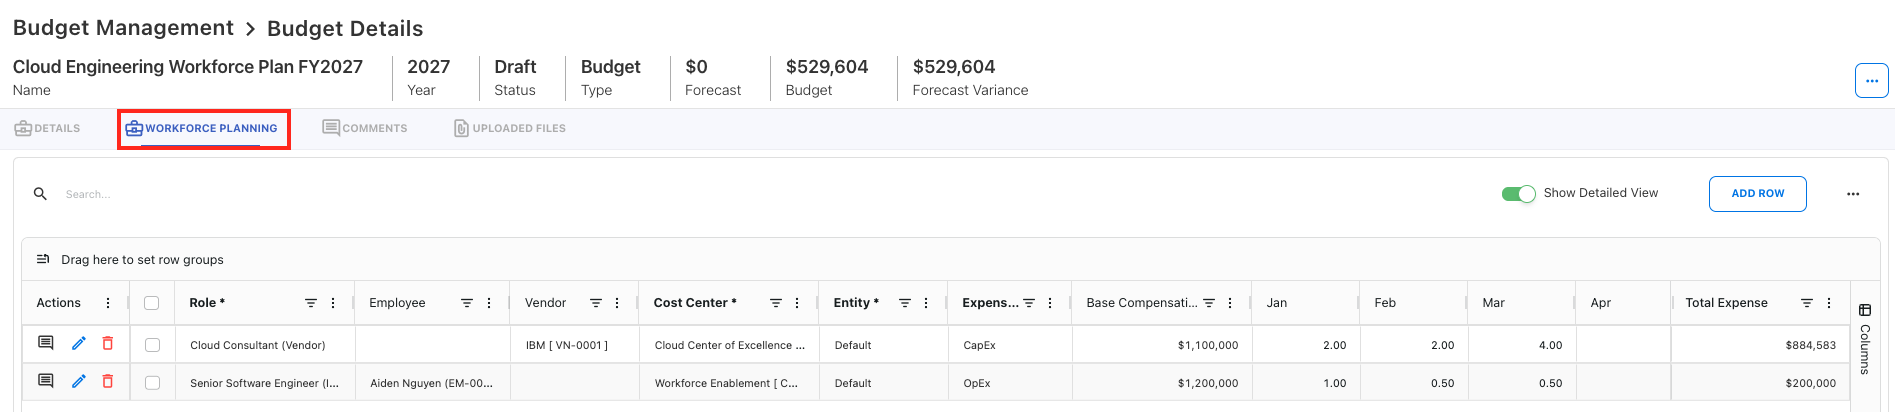Open Cost Center column menu
The height and width of the screenshot is (412, 1895).
[797, 303]
